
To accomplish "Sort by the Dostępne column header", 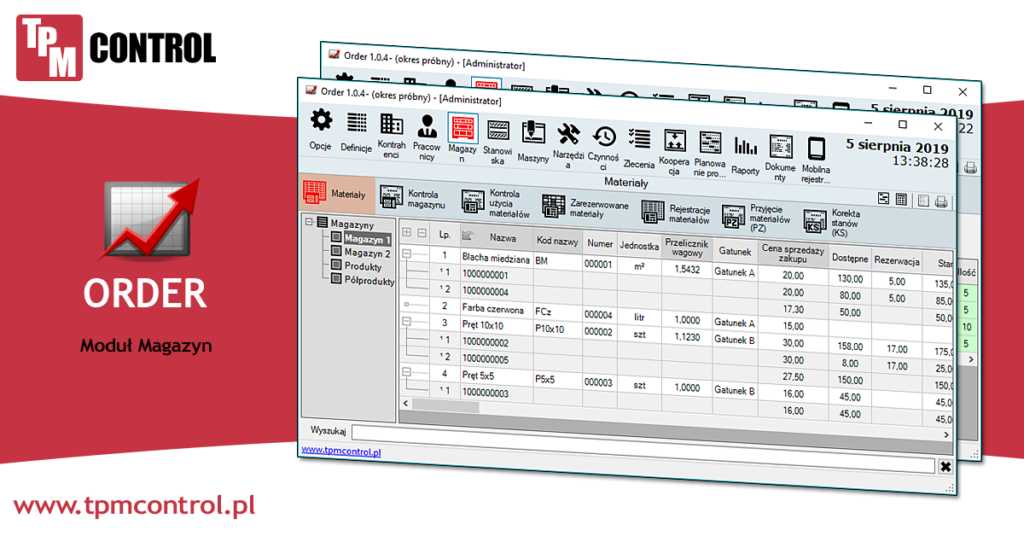I will tap(850, 259).
